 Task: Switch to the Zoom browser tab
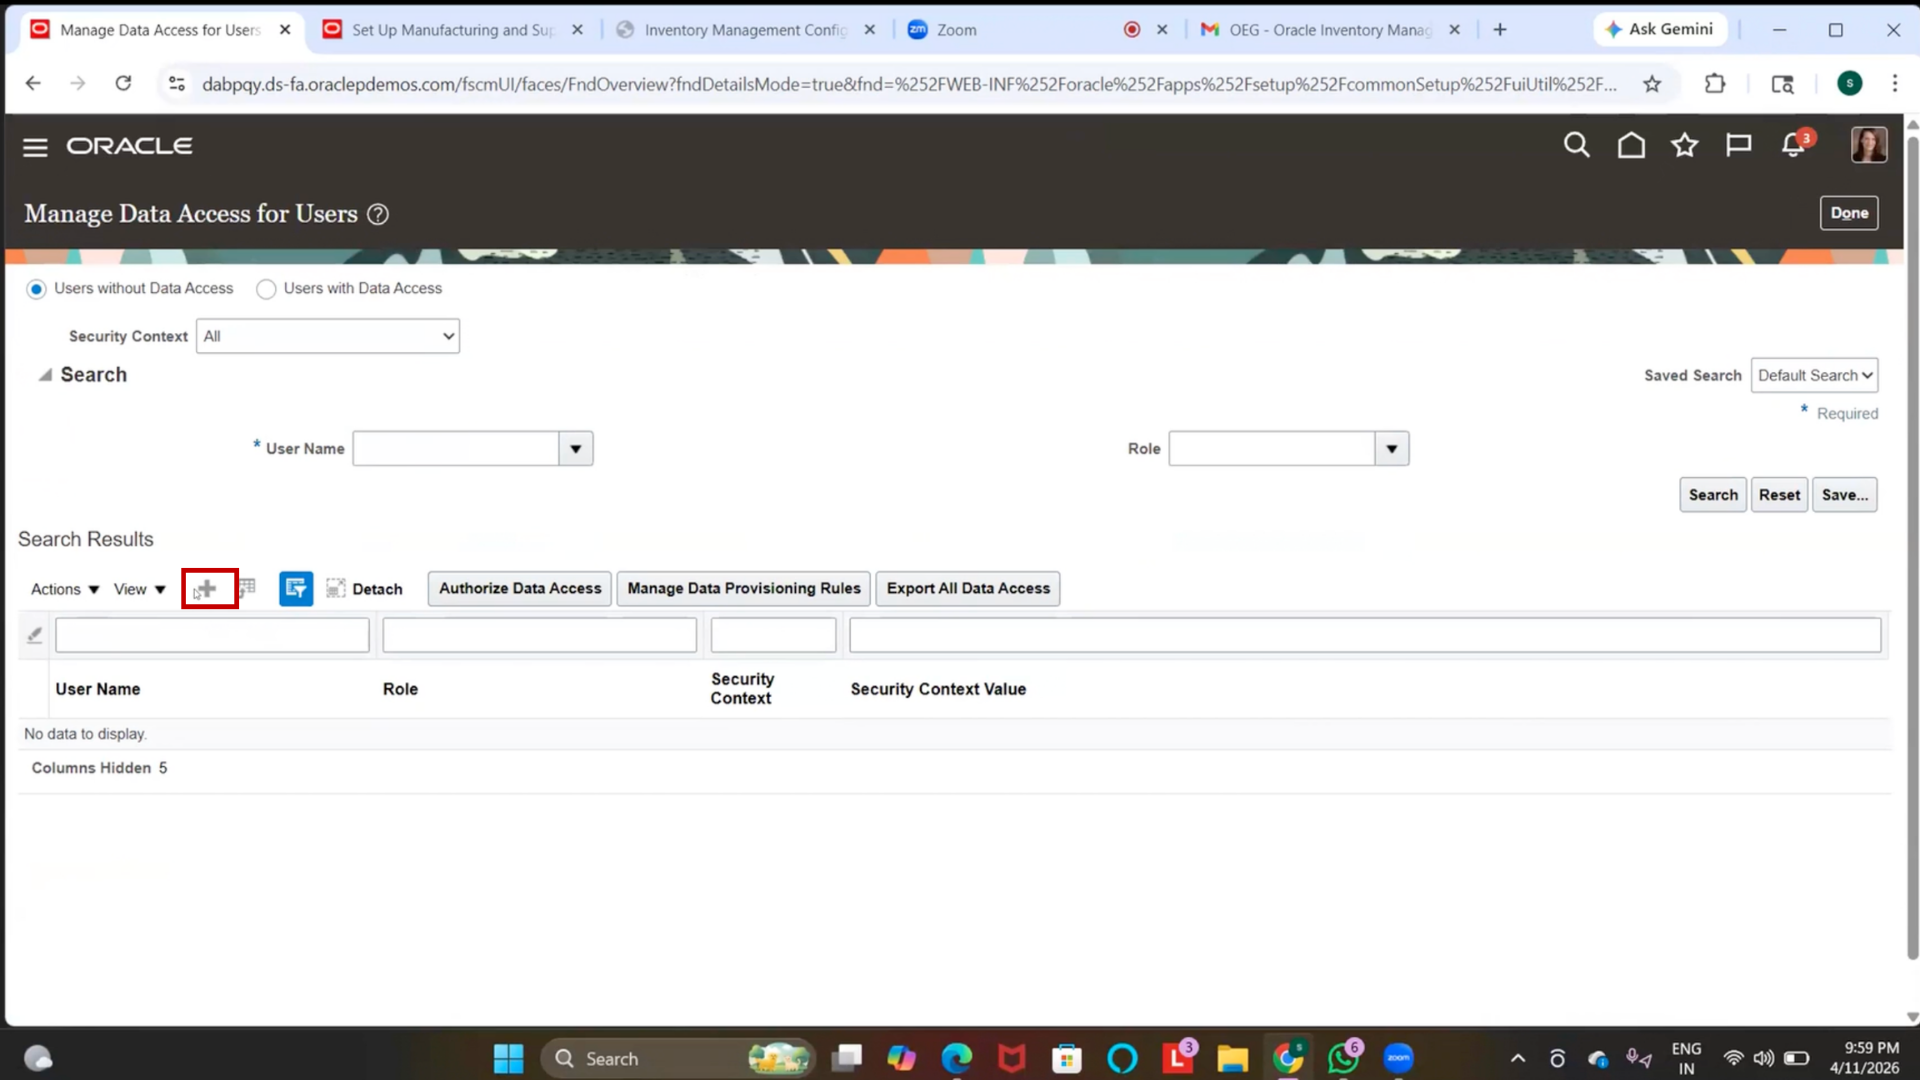pos(1038,30)
